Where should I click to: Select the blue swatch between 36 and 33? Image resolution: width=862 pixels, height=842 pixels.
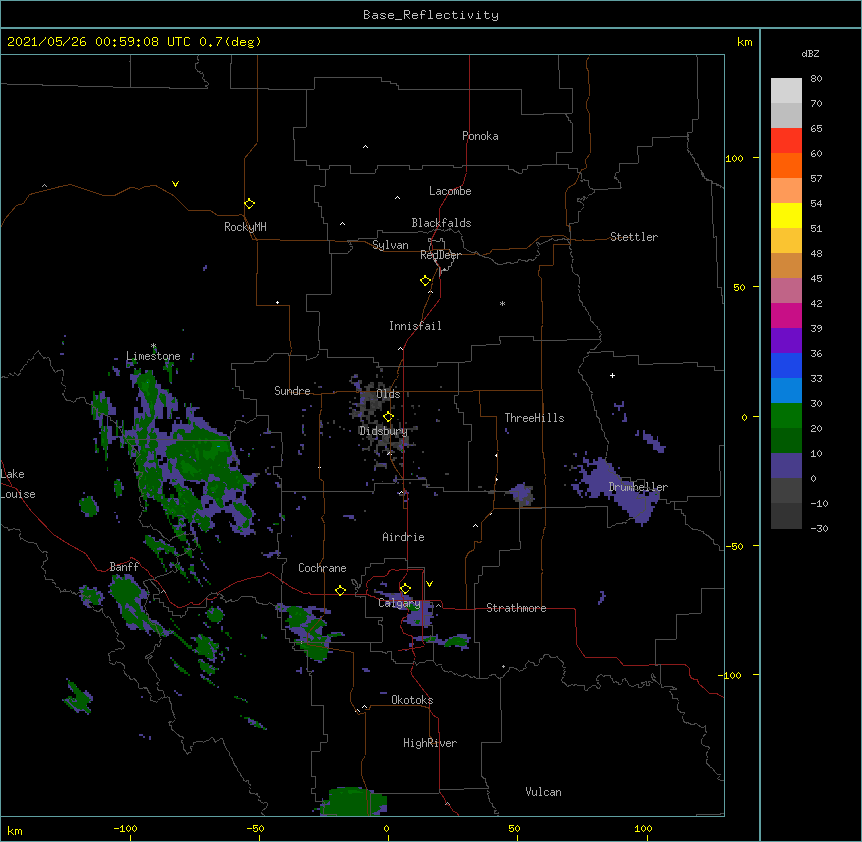pos(786,365)
